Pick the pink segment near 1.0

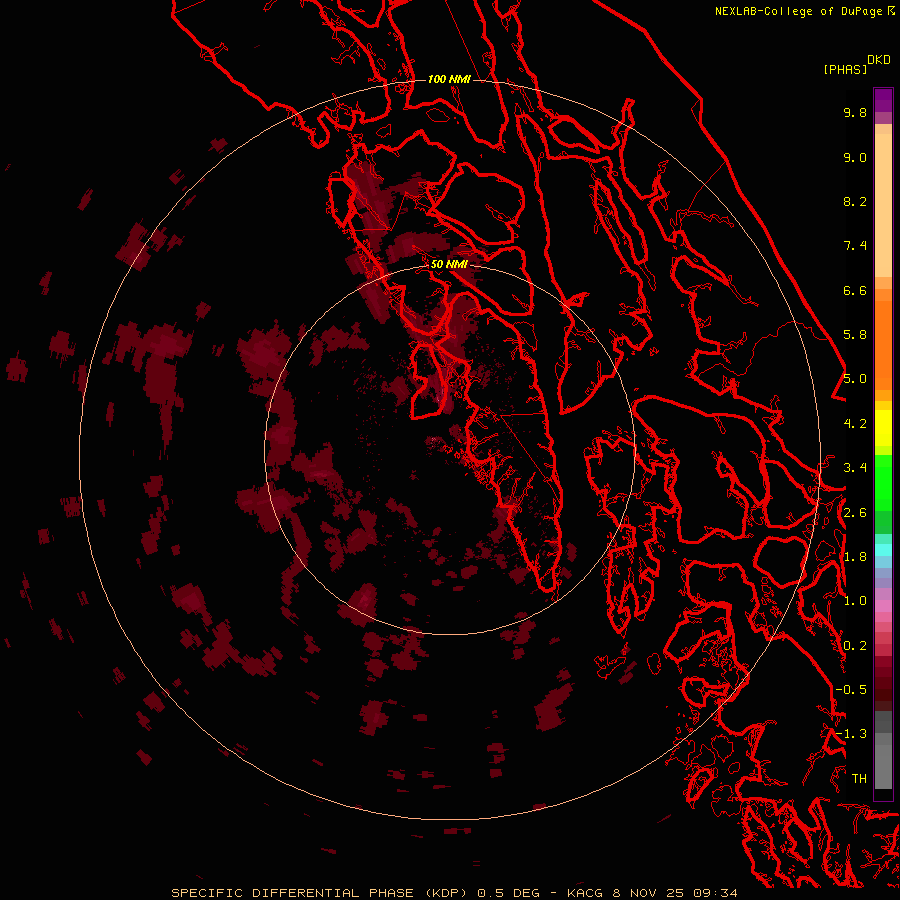point(883,606)
